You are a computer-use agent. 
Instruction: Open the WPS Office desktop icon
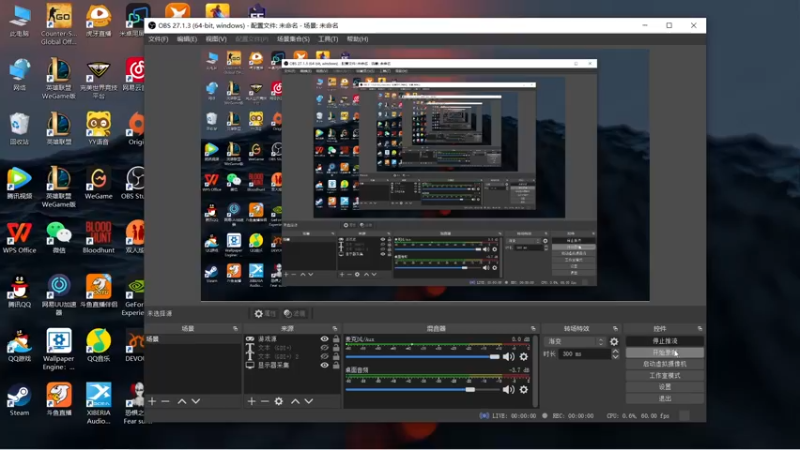pos(19,238)
